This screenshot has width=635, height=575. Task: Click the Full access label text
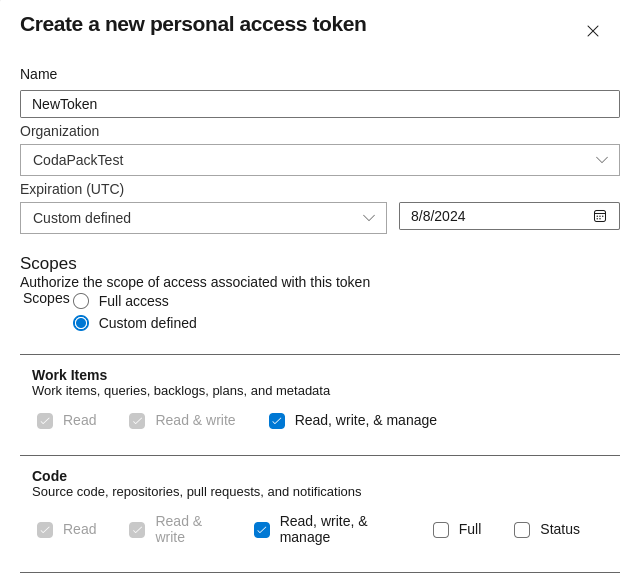point(134,301)
